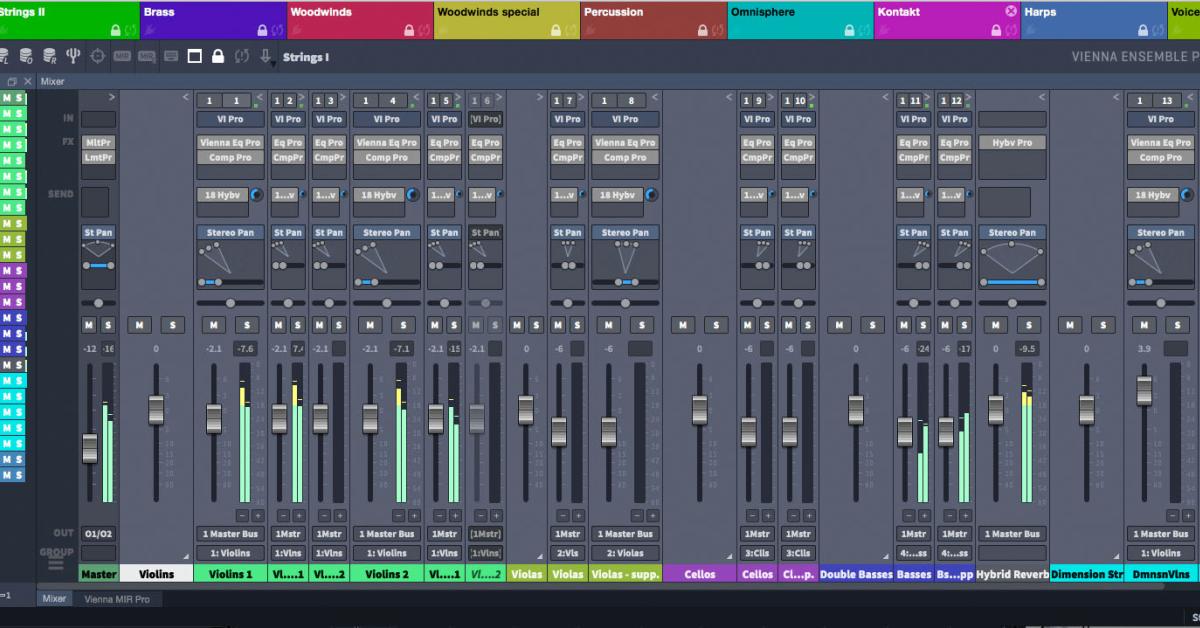Image resolution: width=1200 pixels, height=628 pixels.
Task: Click the Comp Pro plugin on Violins 2
Action: coord(386,158)
